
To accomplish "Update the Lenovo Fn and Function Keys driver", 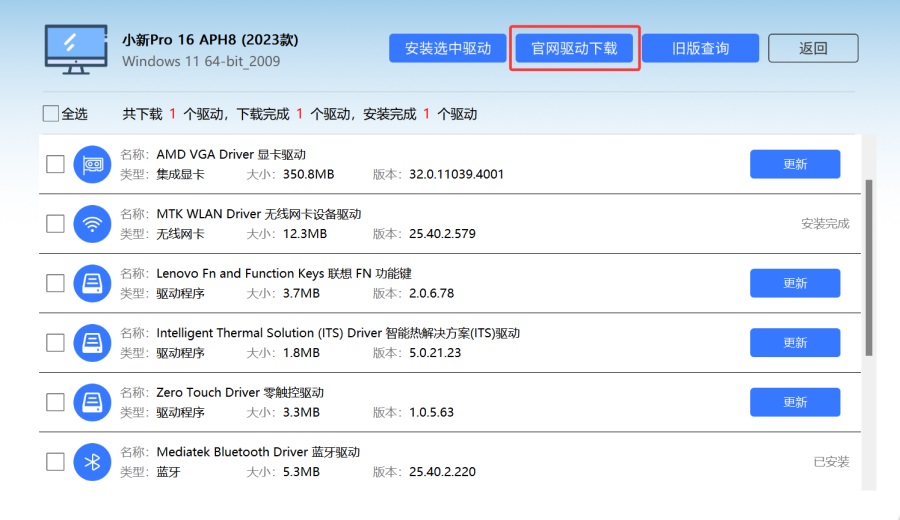I will (795, 283).
